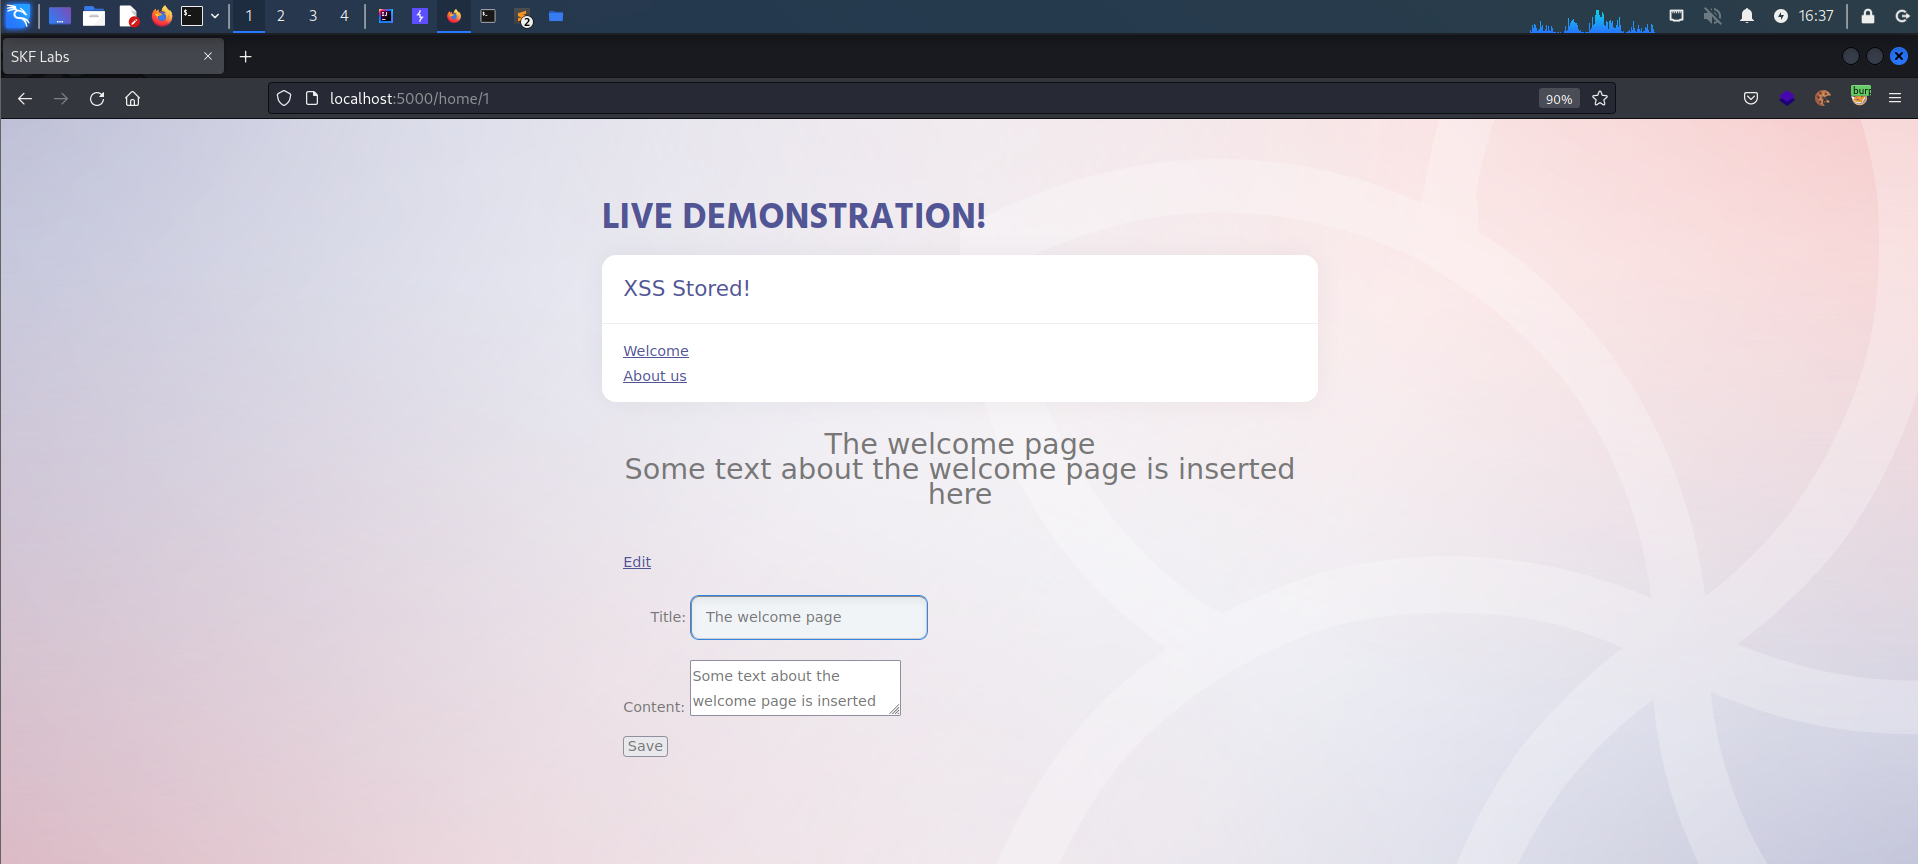The width and height of the screenshot is (1918, 864).
Task: Switch to workspace 4
Action: 344,16
